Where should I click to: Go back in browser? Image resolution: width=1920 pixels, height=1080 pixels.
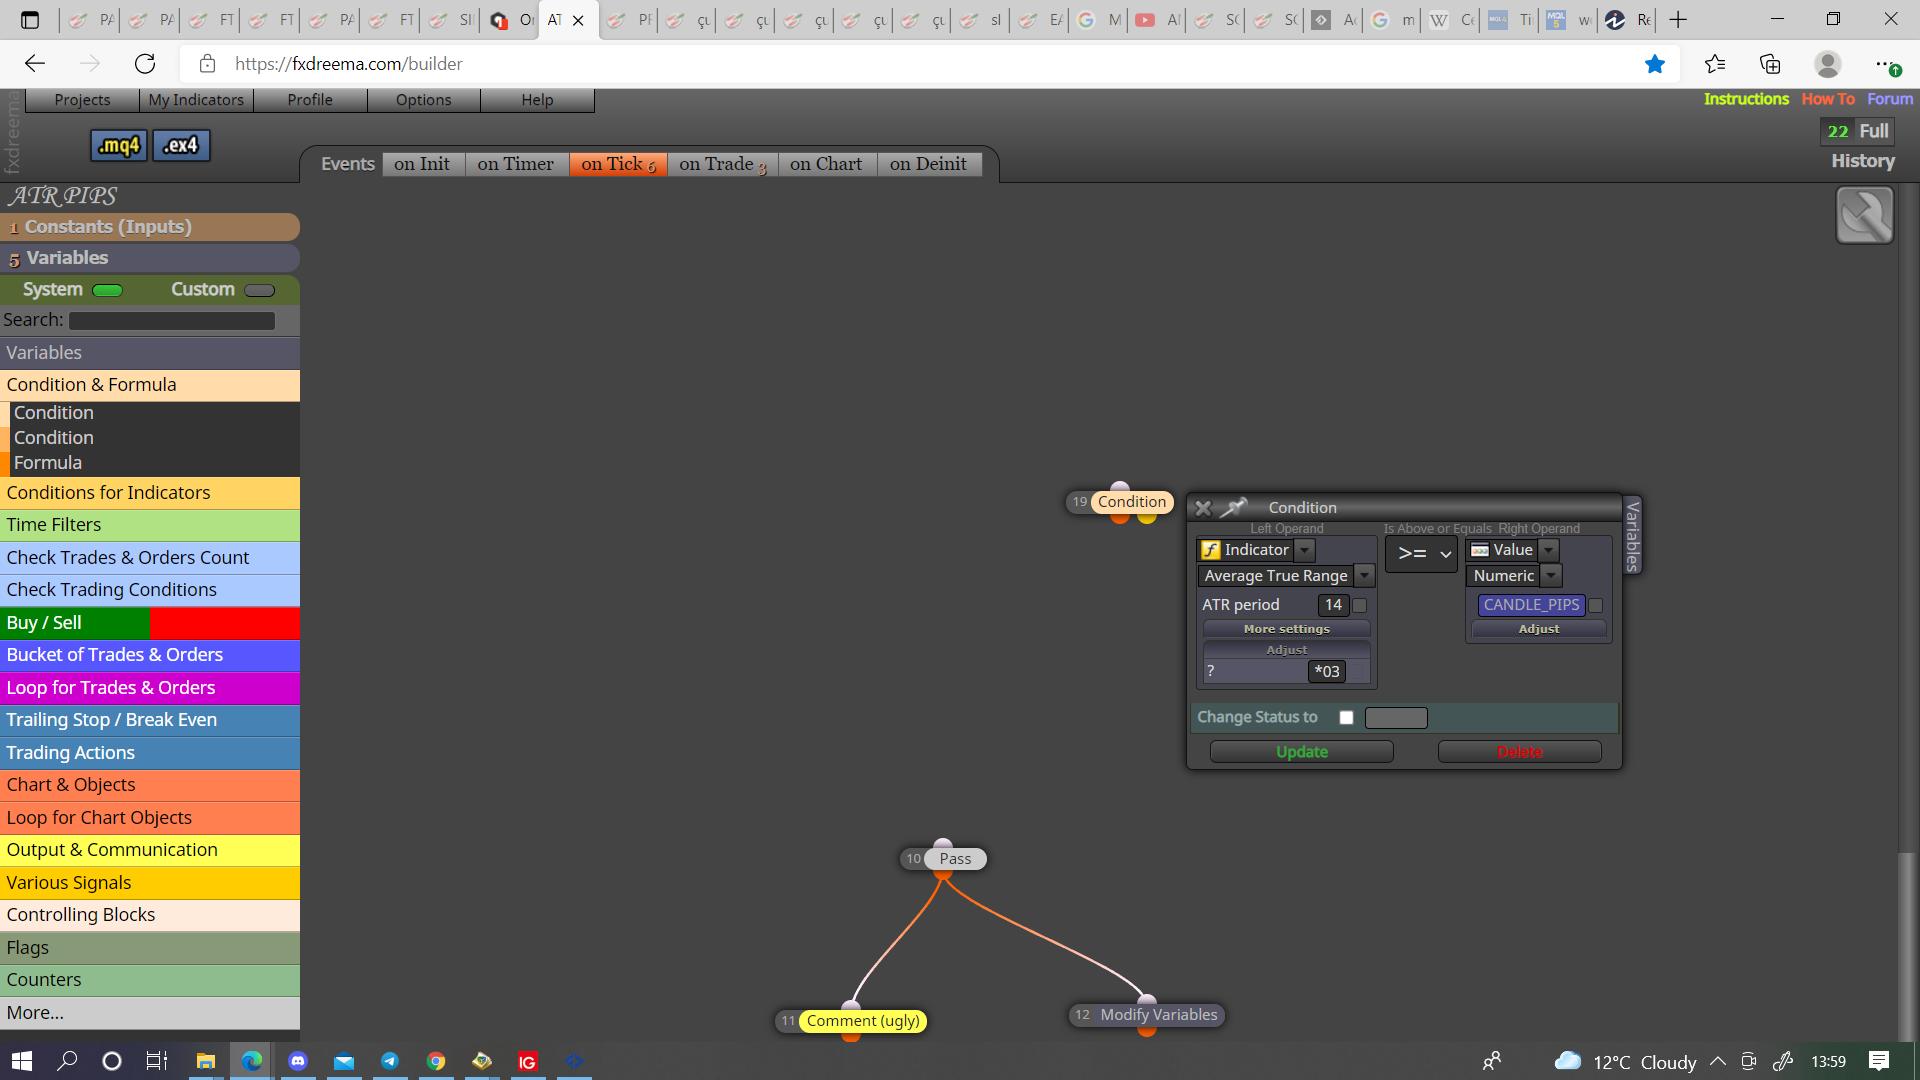coord(35,64)
